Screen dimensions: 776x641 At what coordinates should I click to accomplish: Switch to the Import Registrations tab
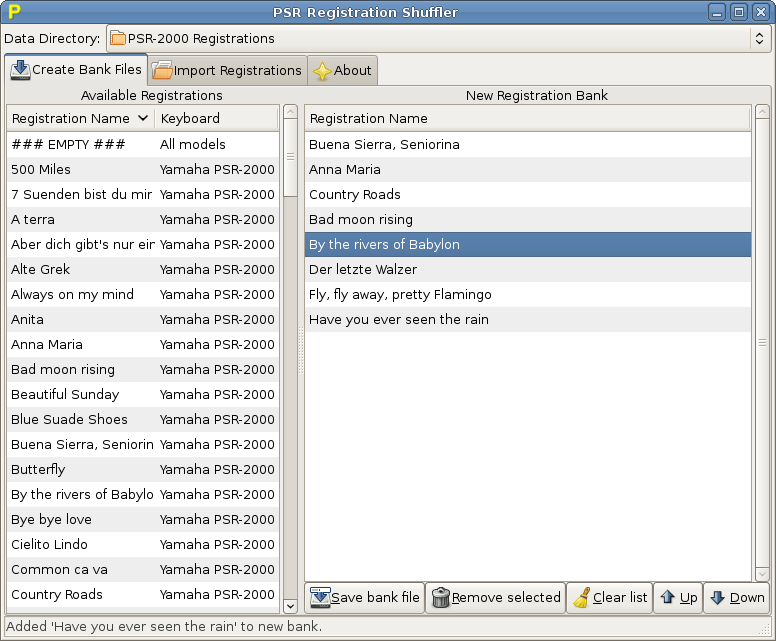[x=227, y=71]
